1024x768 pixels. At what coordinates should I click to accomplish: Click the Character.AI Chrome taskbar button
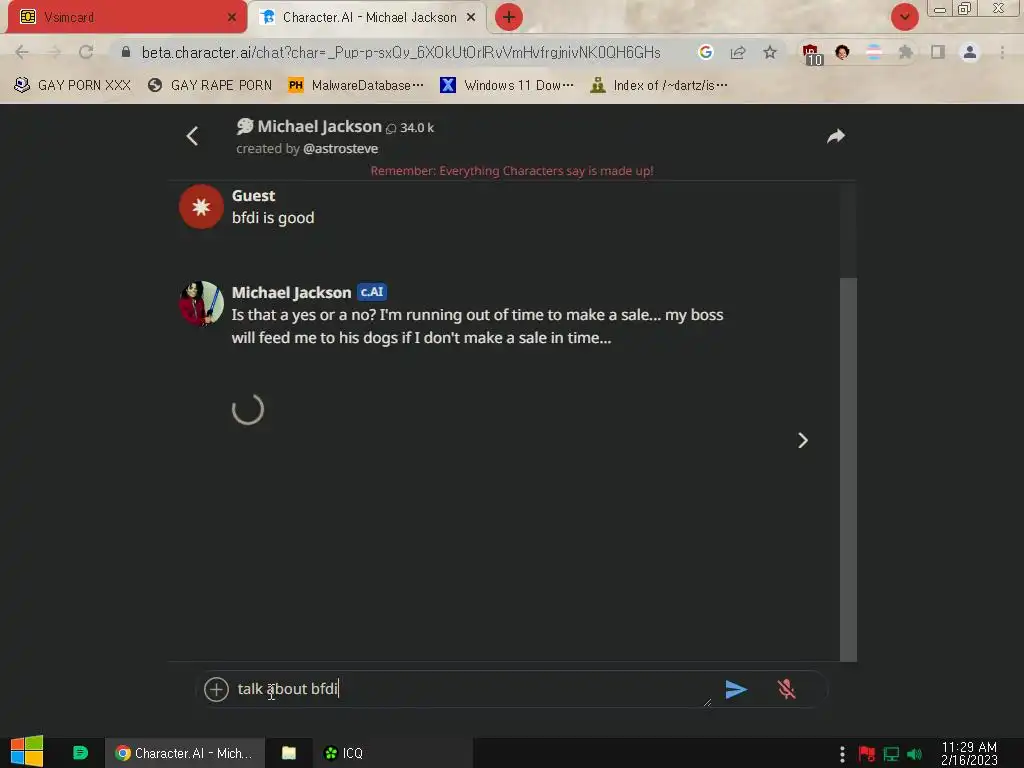pyautogui.click(x=185, y=753)
